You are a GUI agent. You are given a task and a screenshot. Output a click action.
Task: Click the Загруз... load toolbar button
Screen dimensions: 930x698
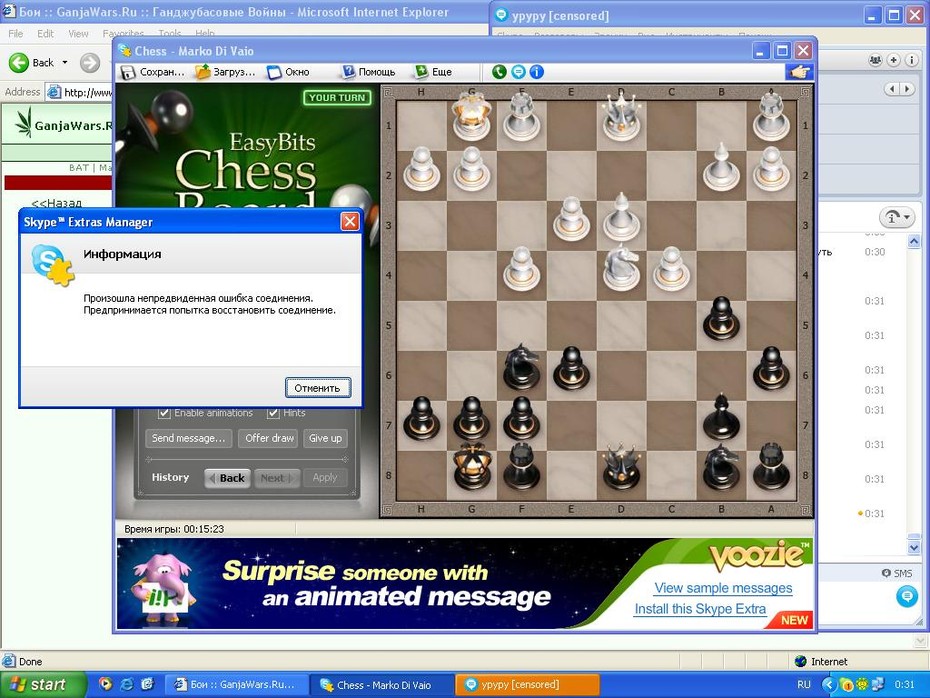(x=225, y=72)
